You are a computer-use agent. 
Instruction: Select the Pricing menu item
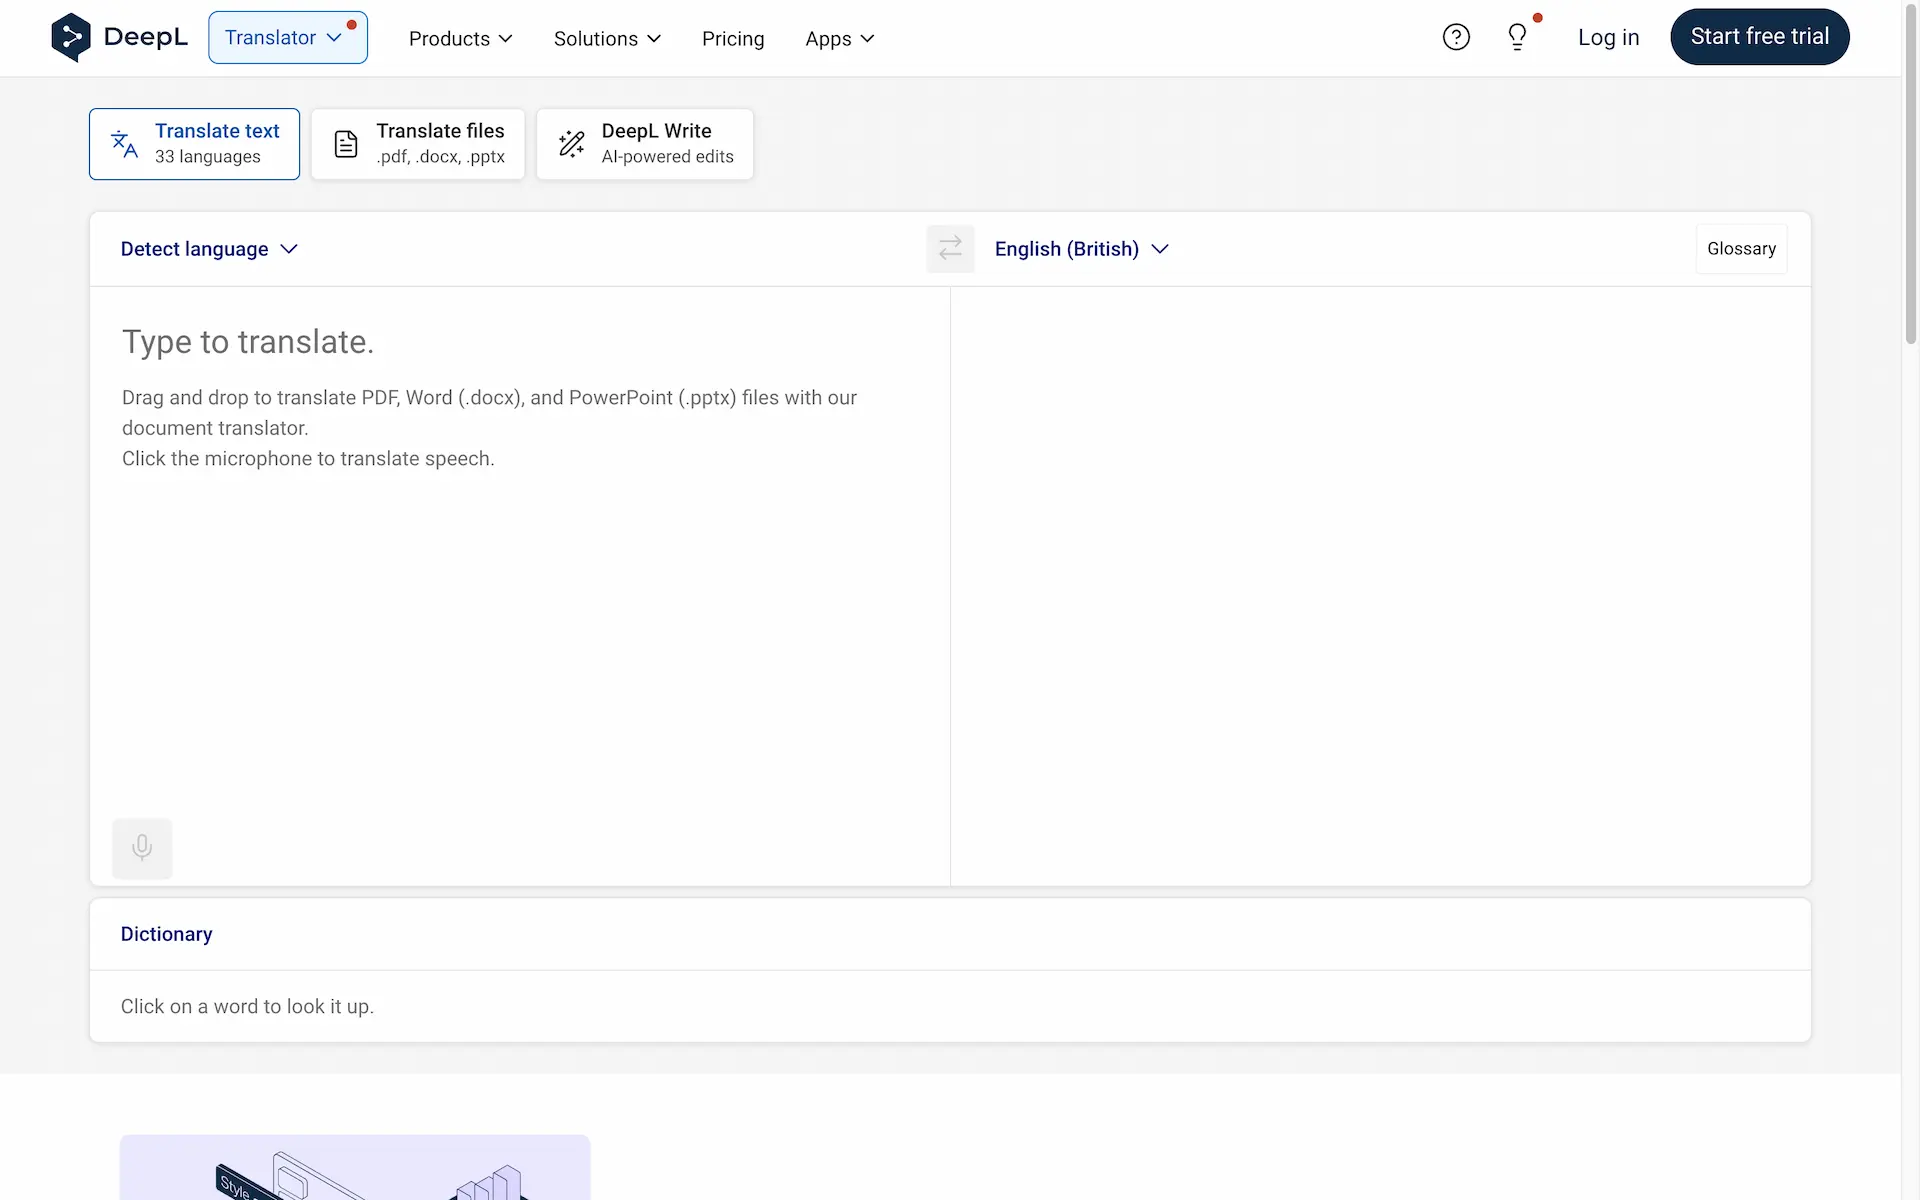pos(732,39)
